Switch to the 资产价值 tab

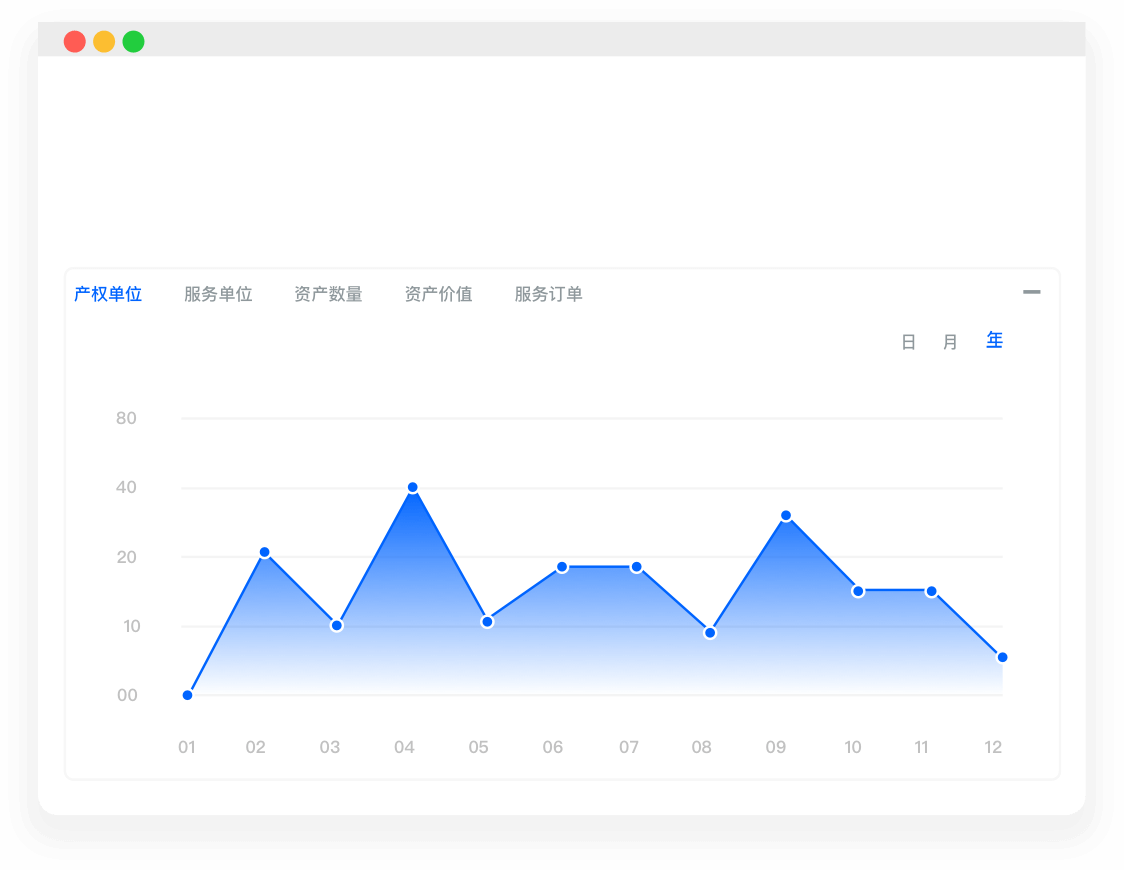(x=439, y=294)
